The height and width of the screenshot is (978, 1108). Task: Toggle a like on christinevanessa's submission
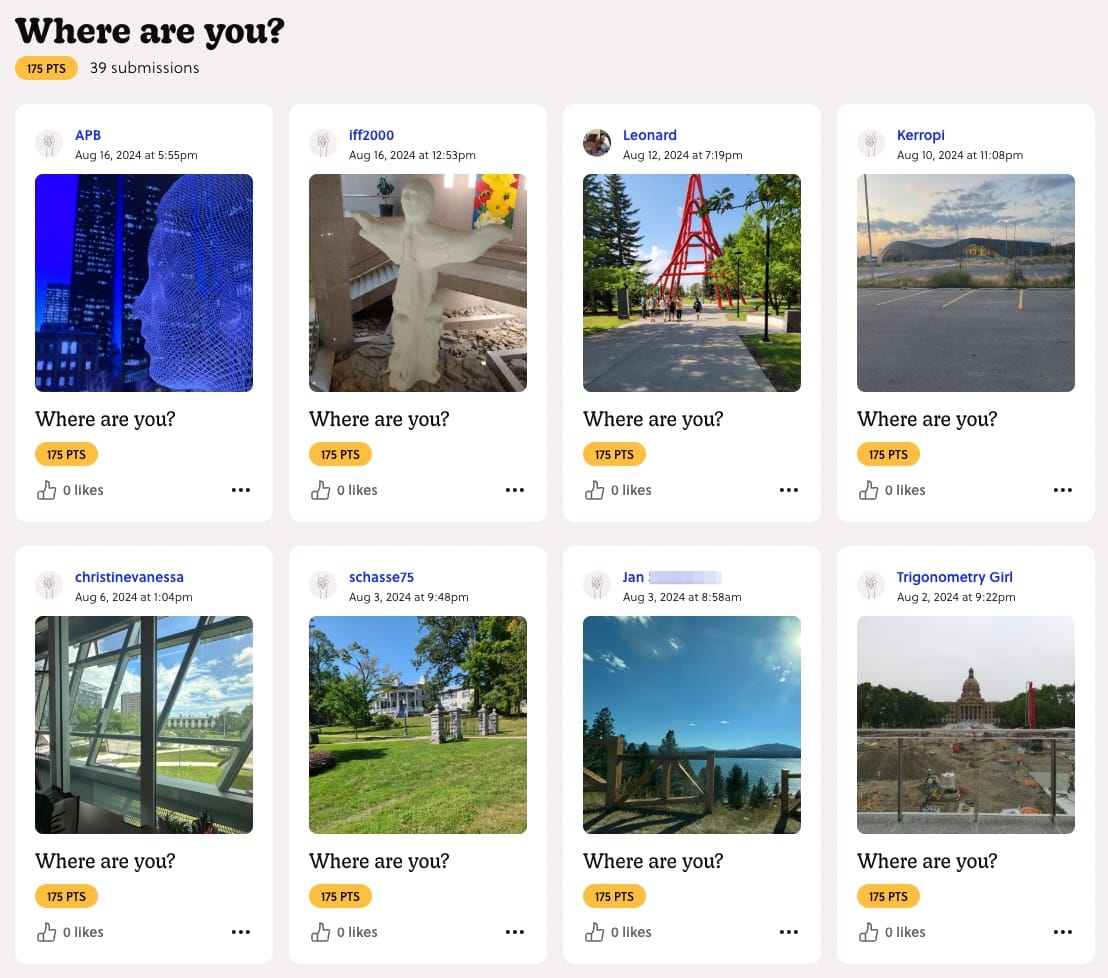(46, 932)
